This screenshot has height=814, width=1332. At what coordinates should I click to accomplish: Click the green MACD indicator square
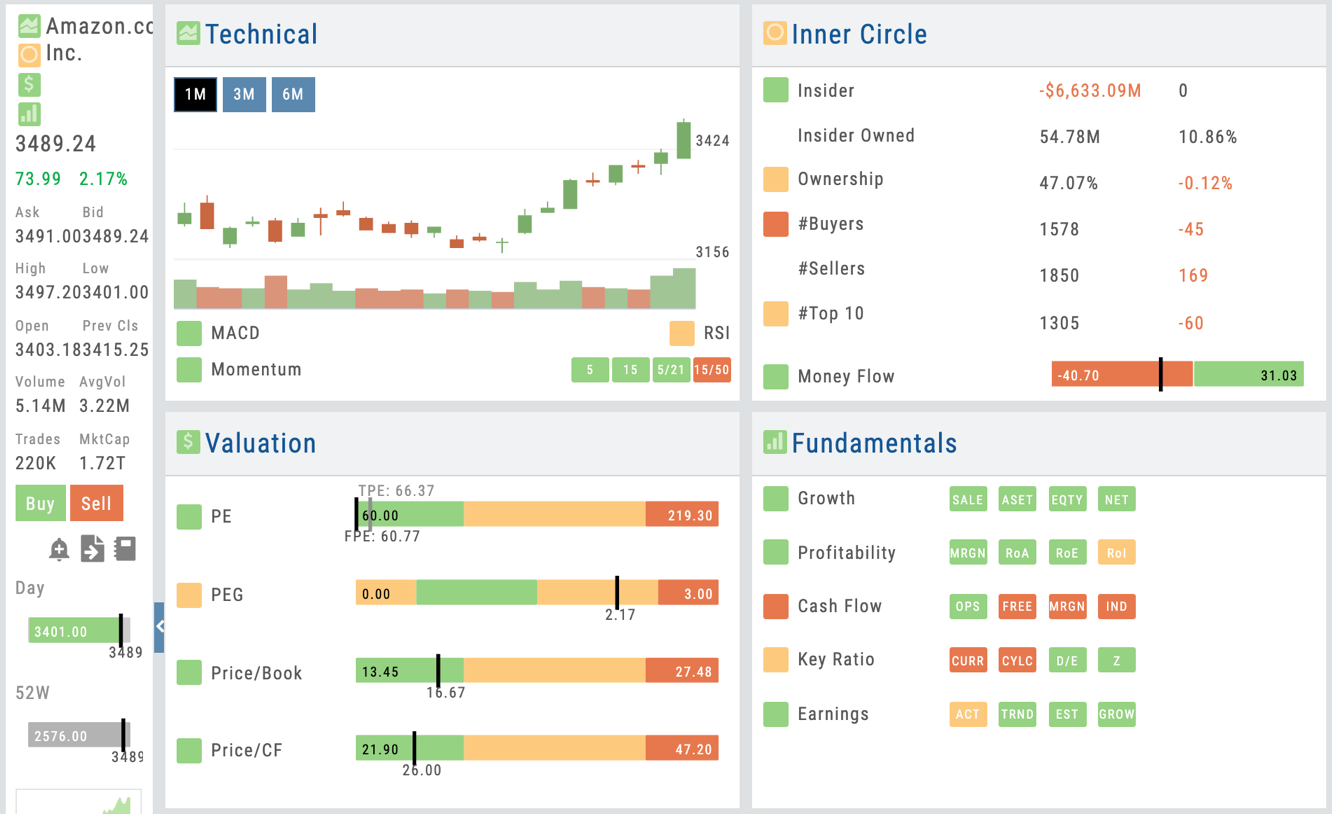[x=189, y=333]
